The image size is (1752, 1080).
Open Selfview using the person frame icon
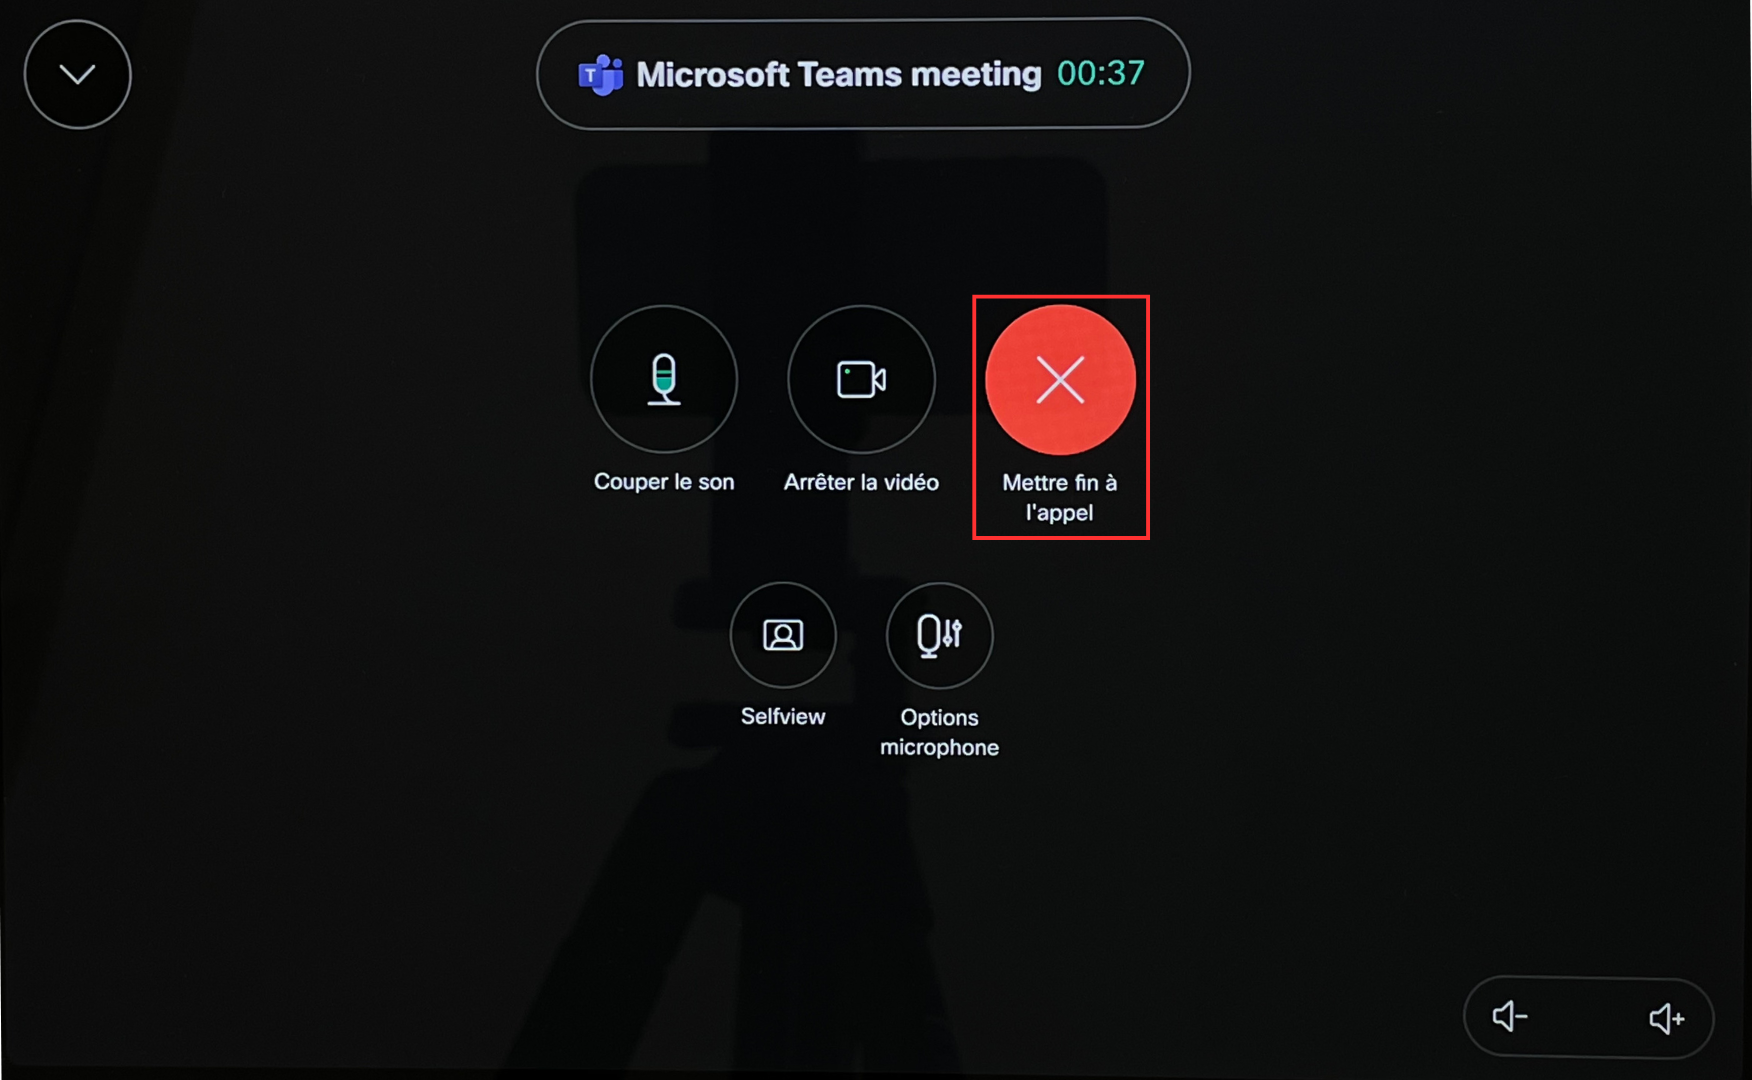(x=783, y=635)
